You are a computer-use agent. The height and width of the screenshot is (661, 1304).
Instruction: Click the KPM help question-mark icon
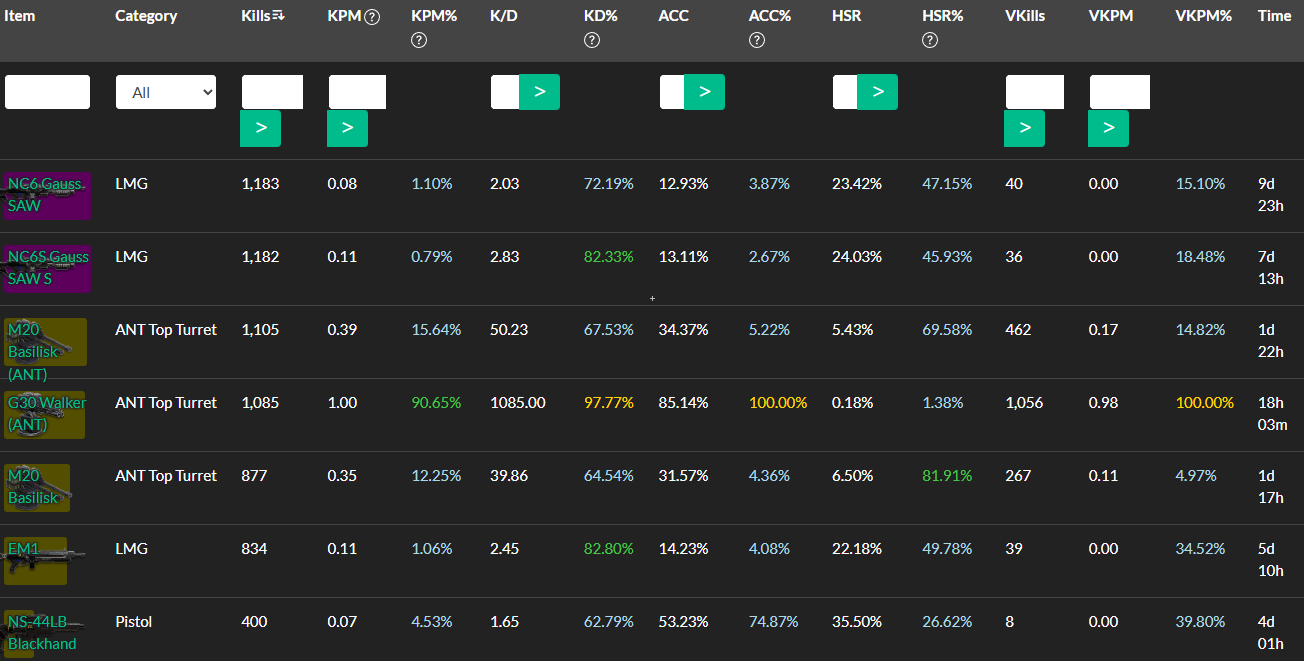tap(372, 16)
